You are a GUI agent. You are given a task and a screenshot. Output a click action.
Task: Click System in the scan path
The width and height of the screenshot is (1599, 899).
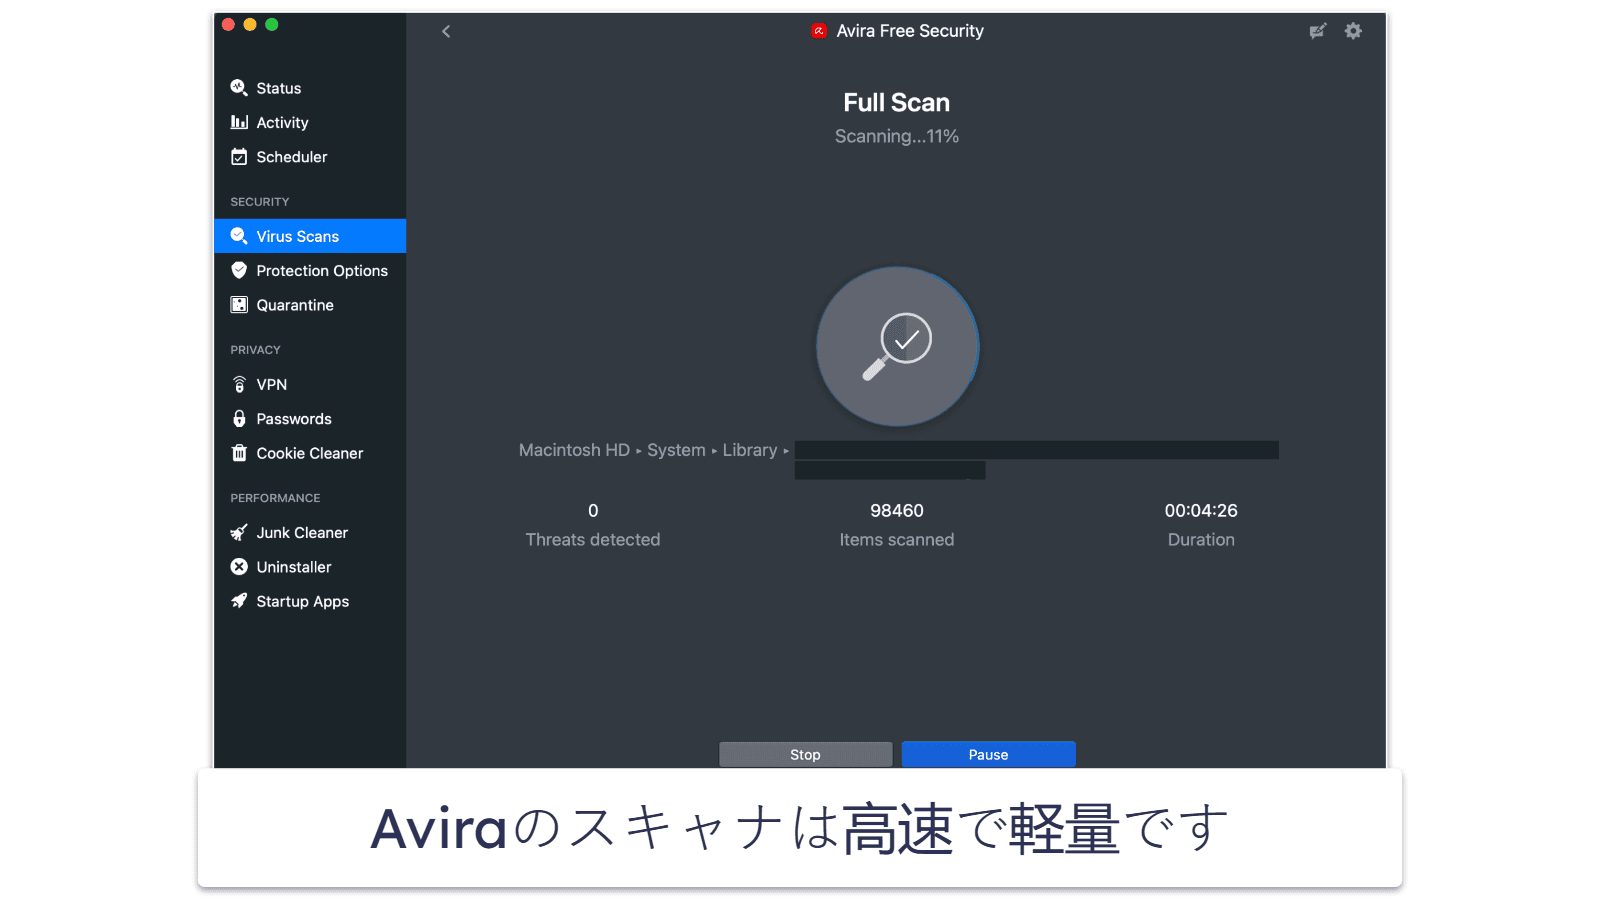[x=676, y=450]
